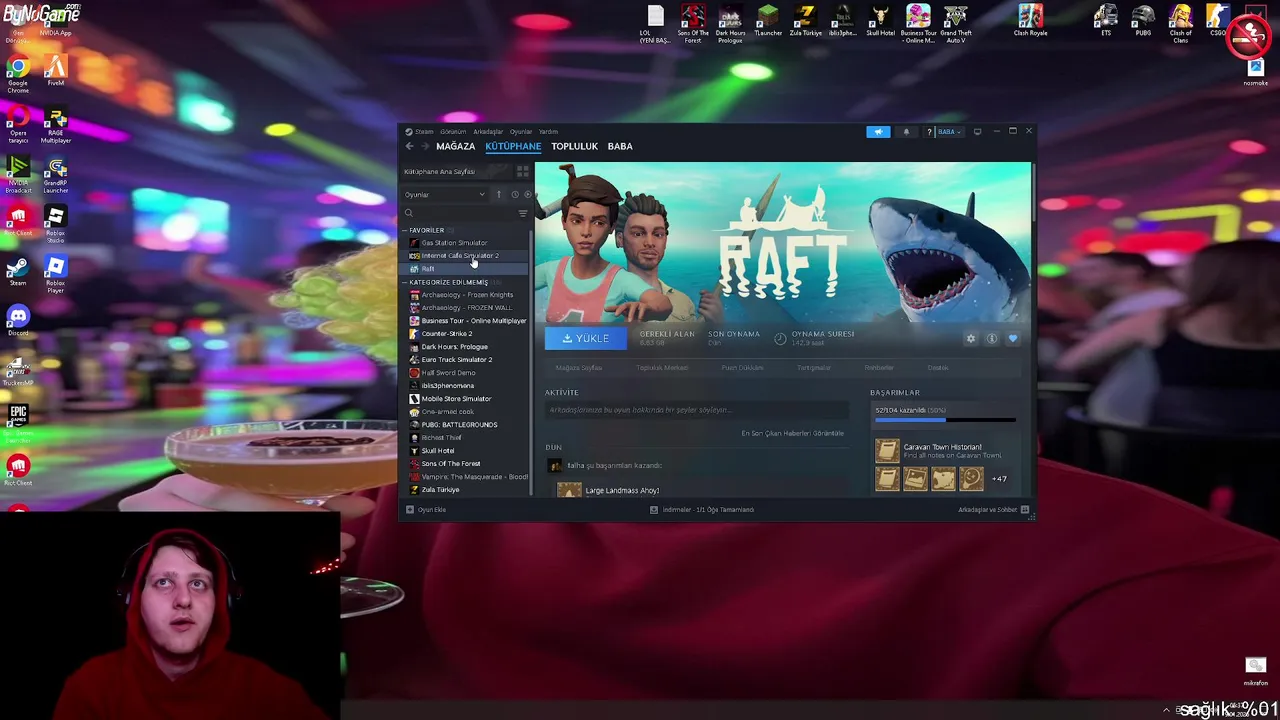The height and width of the screenshot is (720, 1280).
Task: Click the recent activity clock filter icon
Action: coord(515,194)
